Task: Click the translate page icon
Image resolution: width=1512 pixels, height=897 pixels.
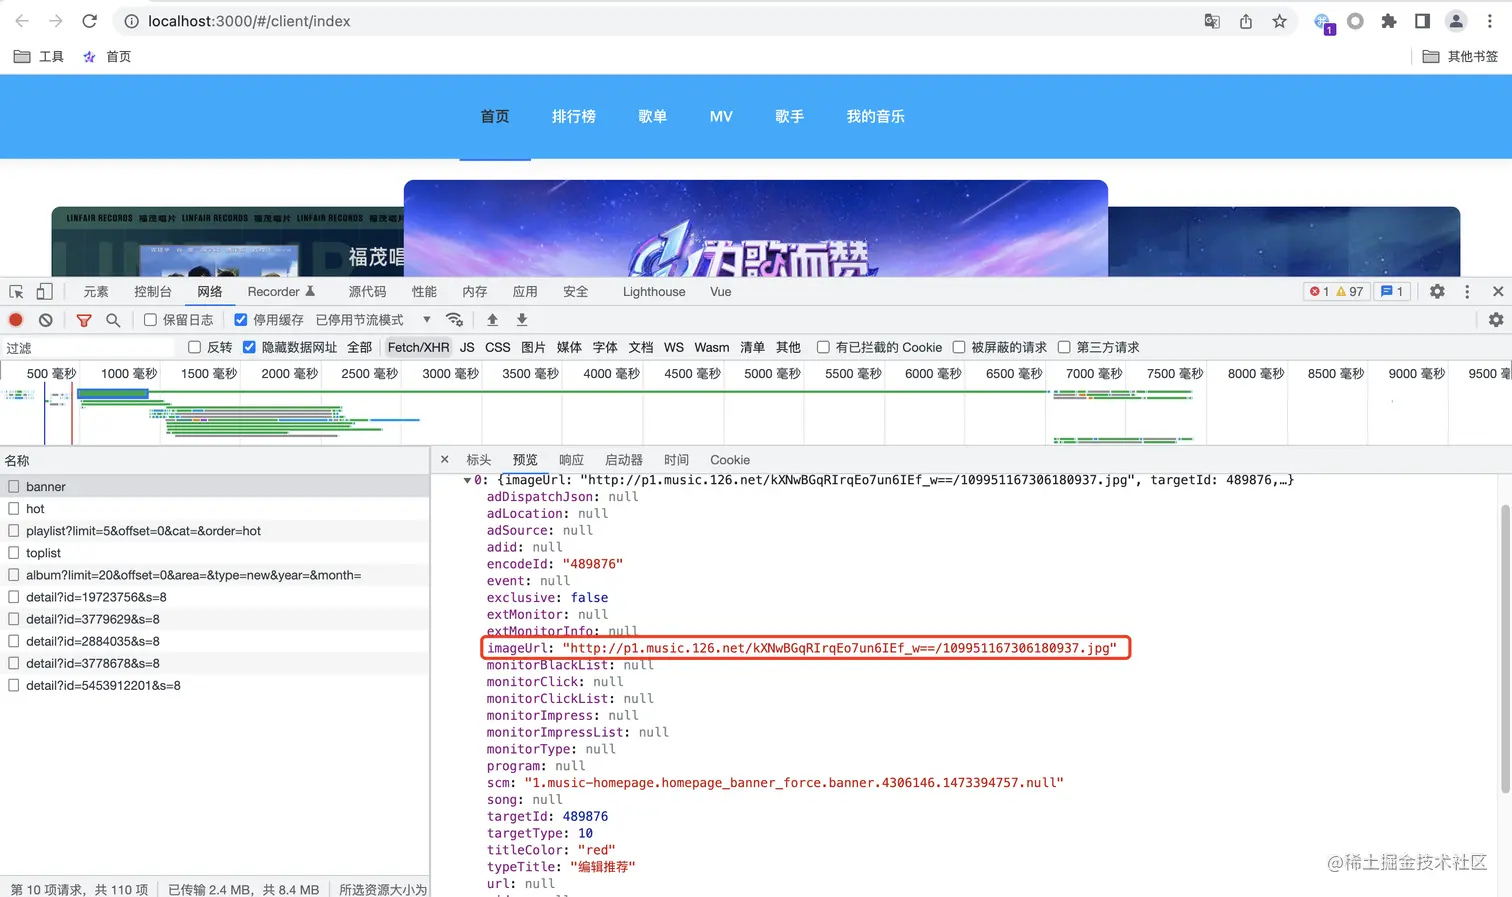Action: [1212, 21]
